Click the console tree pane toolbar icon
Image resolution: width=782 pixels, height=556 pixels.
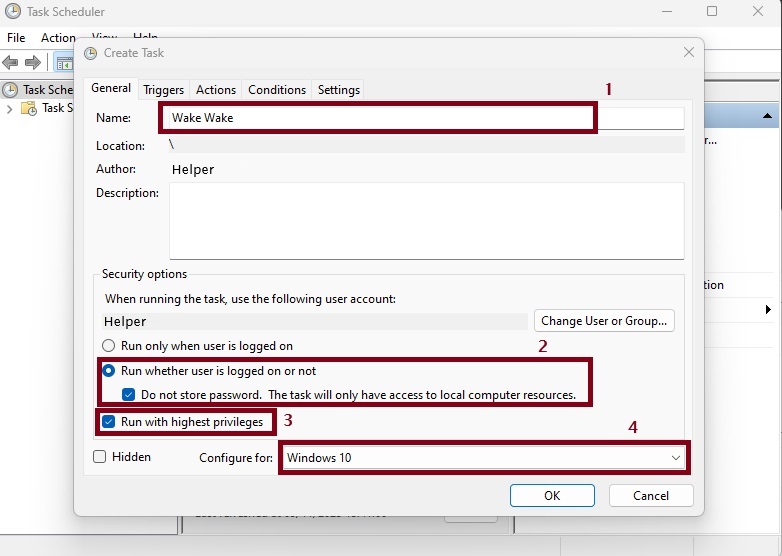coord(64,63)
